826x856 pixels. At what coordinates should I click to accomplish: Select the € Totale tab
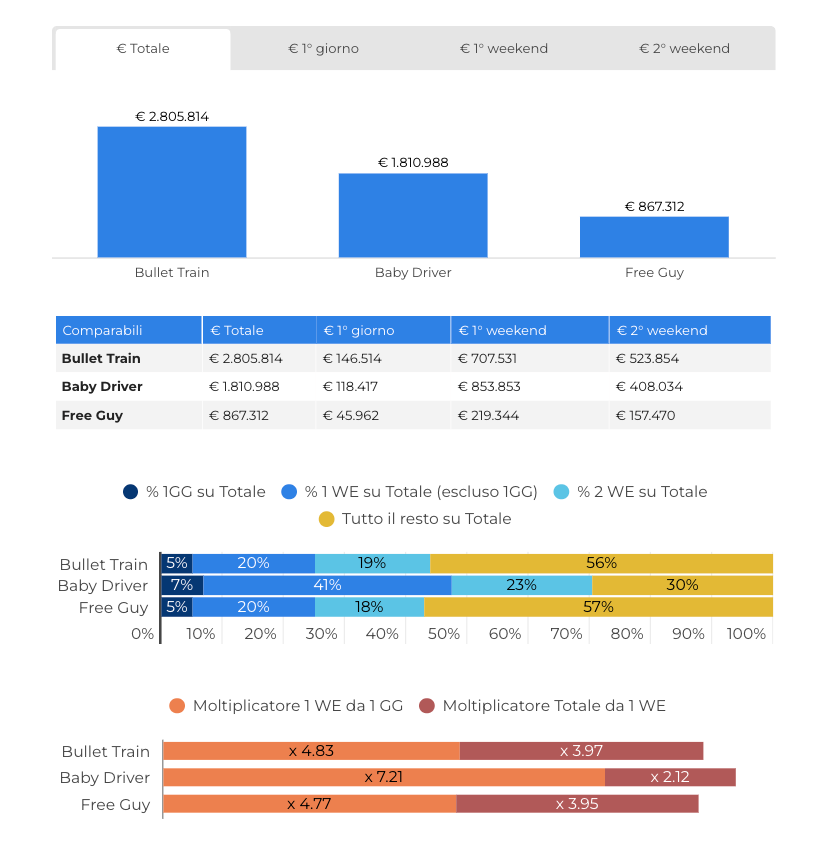pos(143,49)
